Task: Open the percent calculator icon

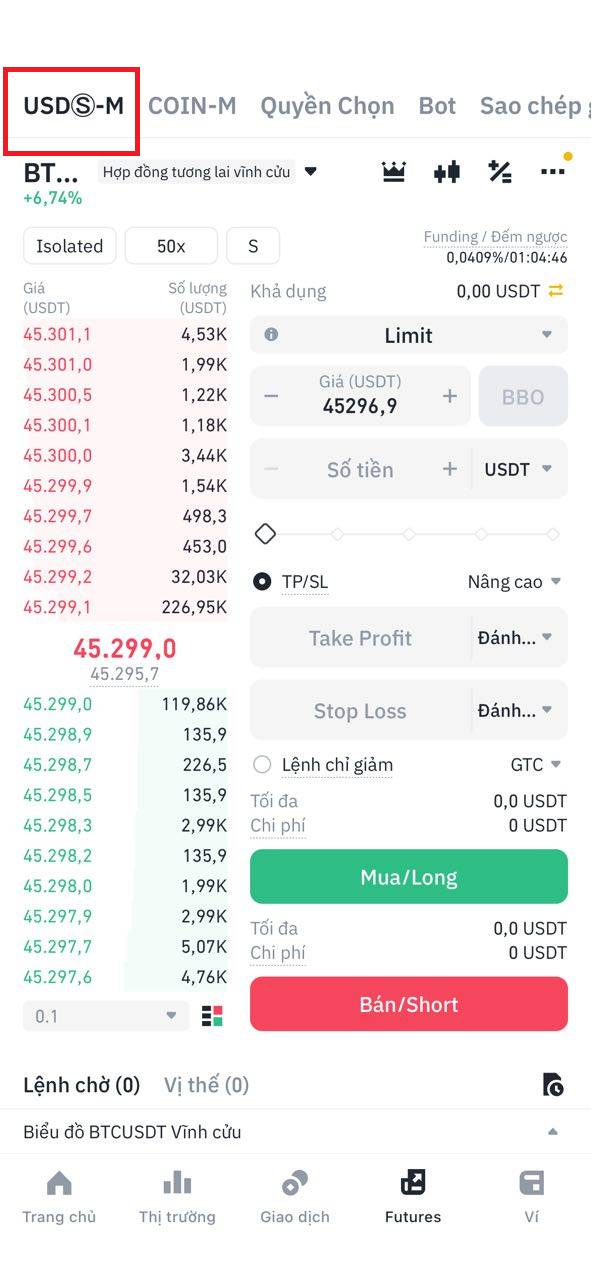Action: tap(500, 172)
